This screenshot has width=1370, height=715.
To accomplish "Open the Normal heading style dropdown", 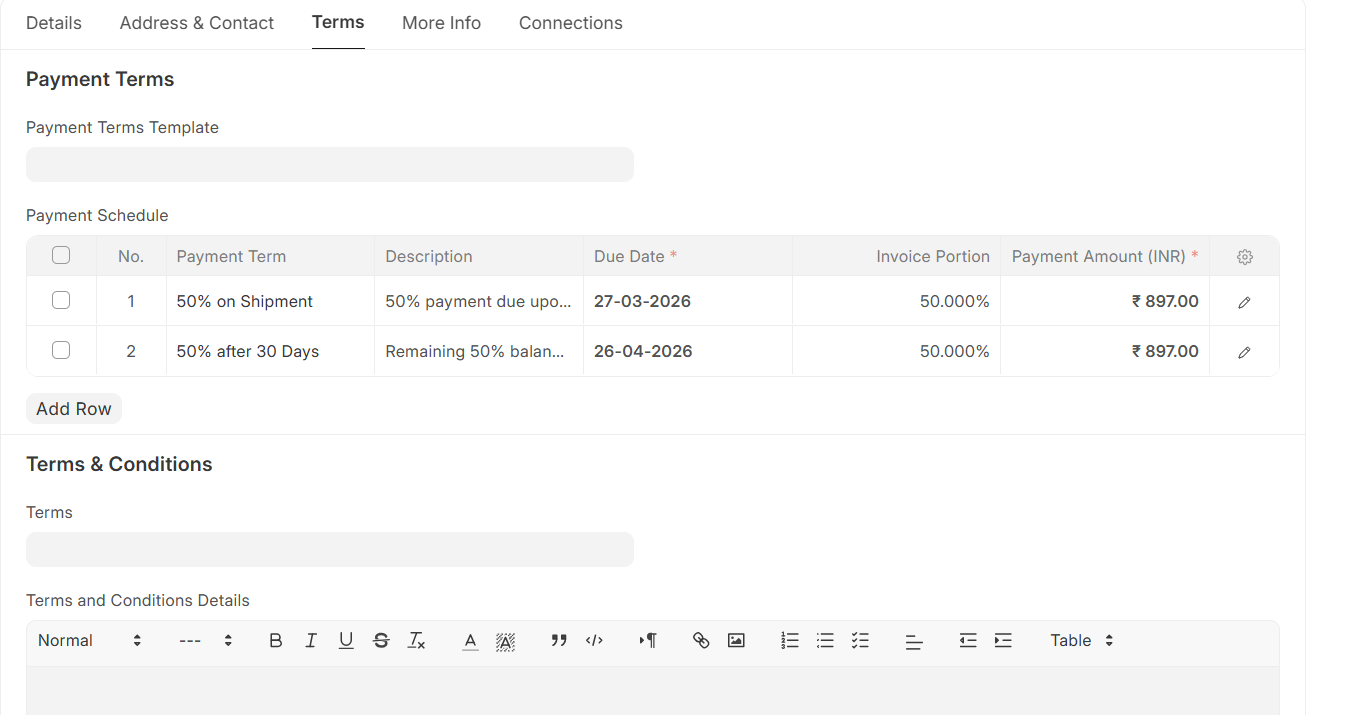I will pyautogui.click(x=90, y=641).
